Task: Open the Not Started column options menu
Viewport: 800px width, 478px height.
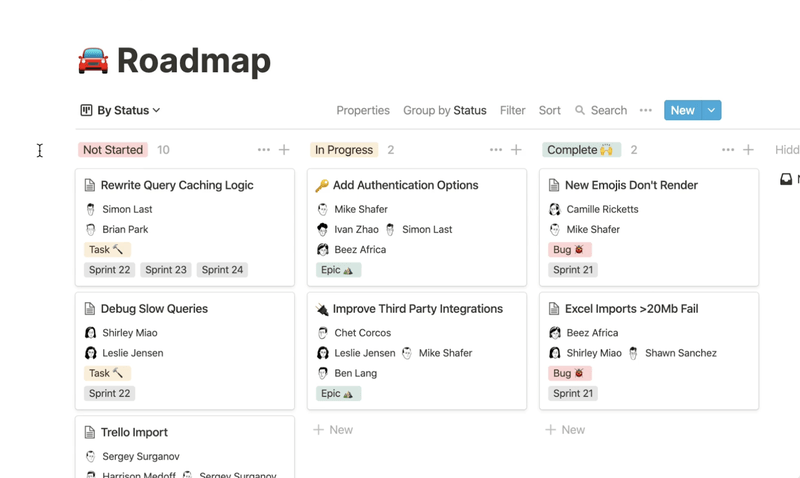Action: (264, 149)
